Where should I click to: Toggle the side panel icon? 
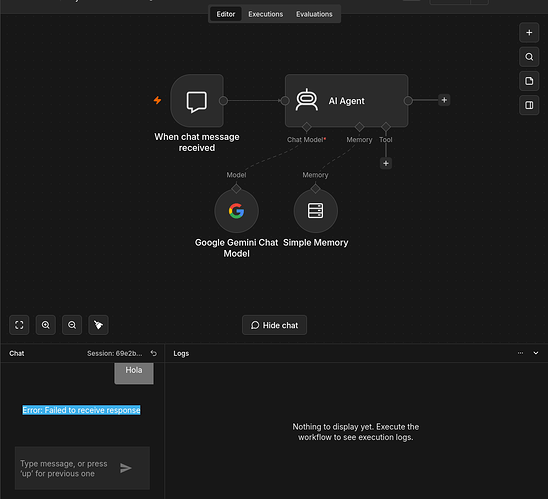(x=529, y=105)
